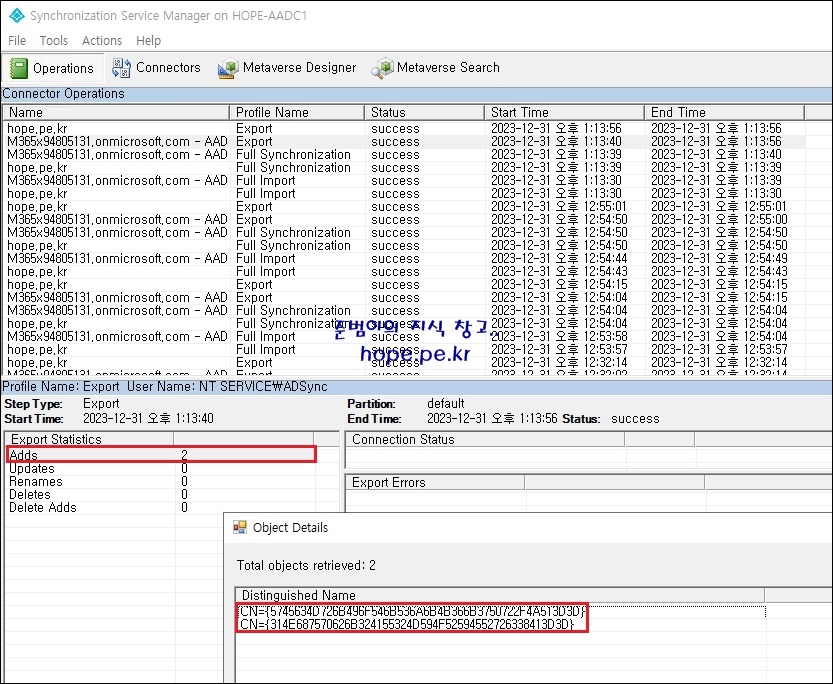Select the Updates statistic row
This screenshot has width=833, height=684.
[x=161, y=468]
